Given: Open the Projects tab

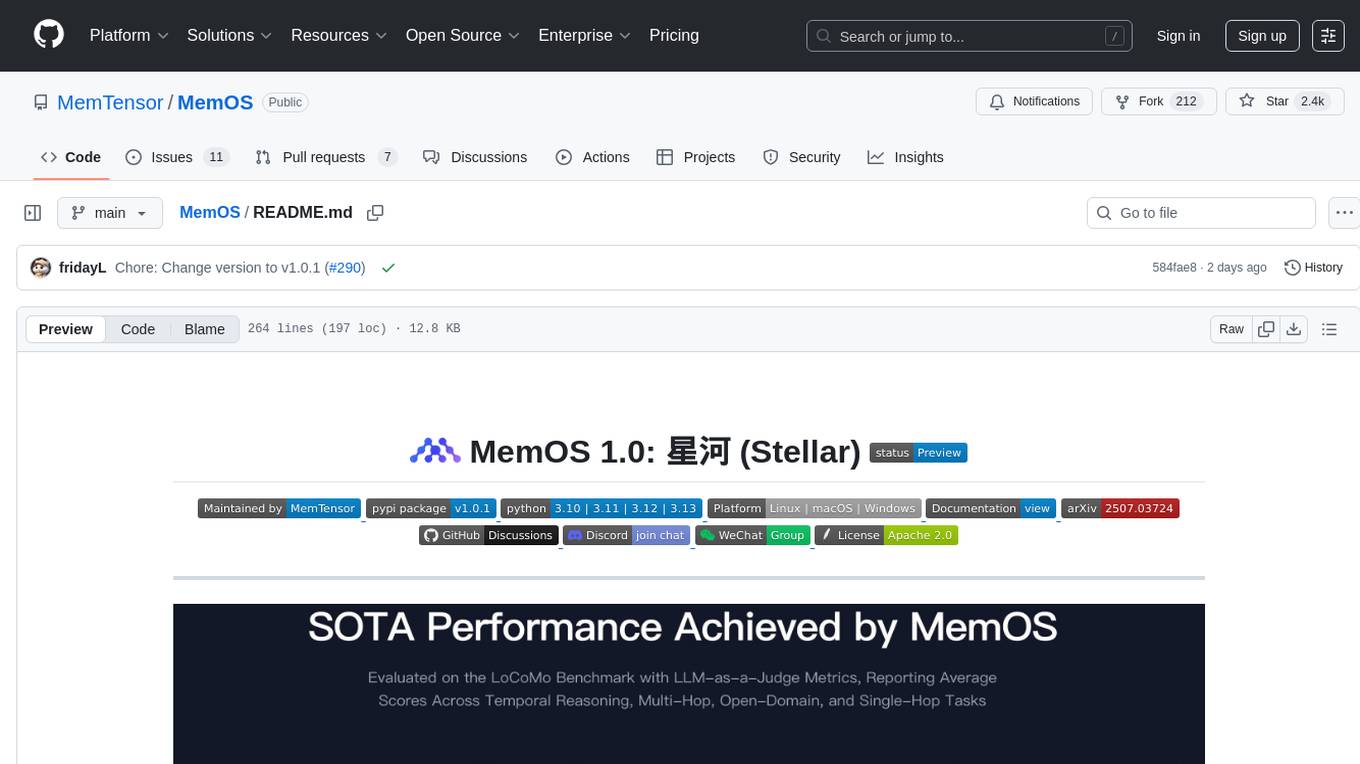Looking at the screenshot, I should (x=695, y=157).
